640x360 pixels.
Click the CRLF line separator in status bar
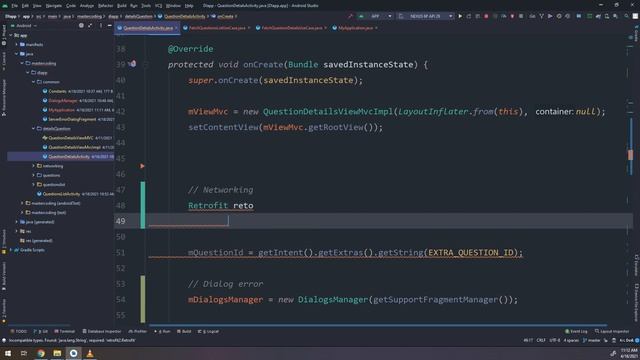(541, 340)
